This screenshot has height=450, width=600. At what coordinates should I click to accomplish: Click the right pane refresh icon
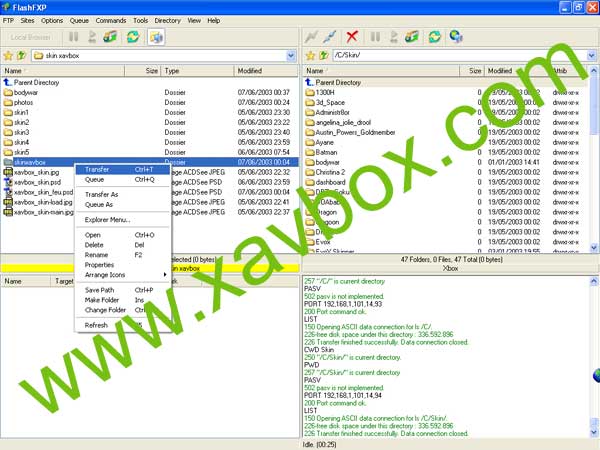435,37
